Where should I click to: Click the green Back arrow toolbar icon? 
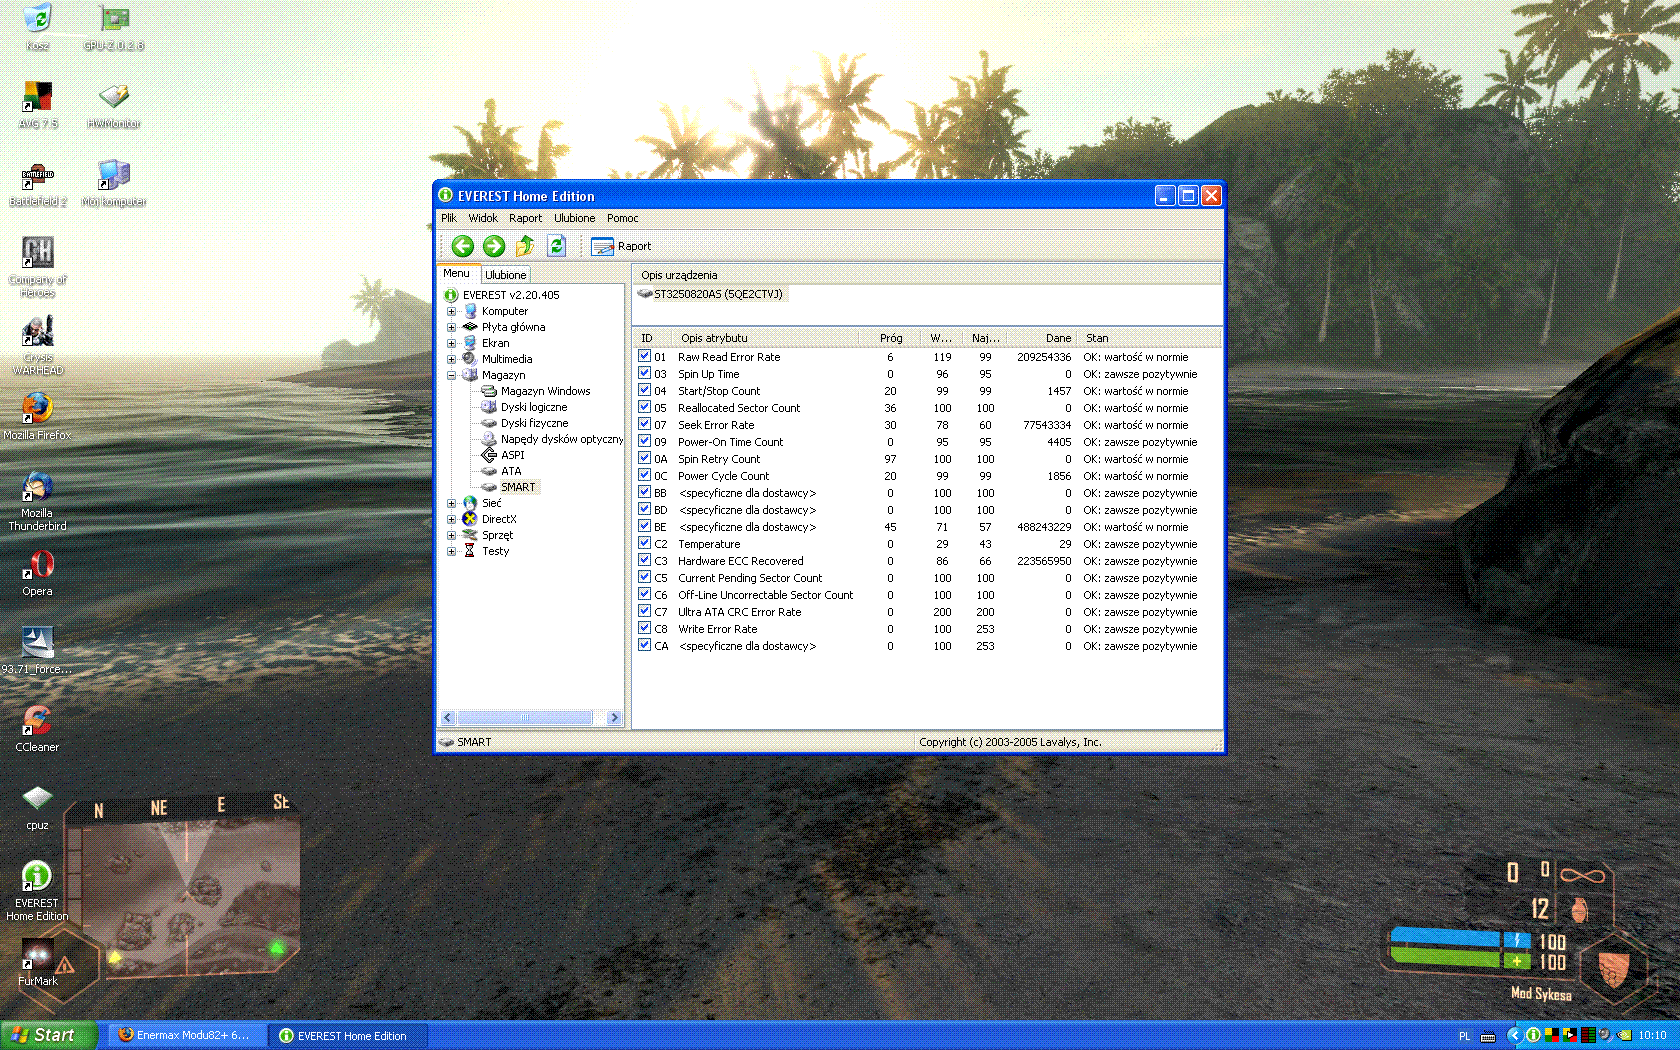(x=462, y=246)
